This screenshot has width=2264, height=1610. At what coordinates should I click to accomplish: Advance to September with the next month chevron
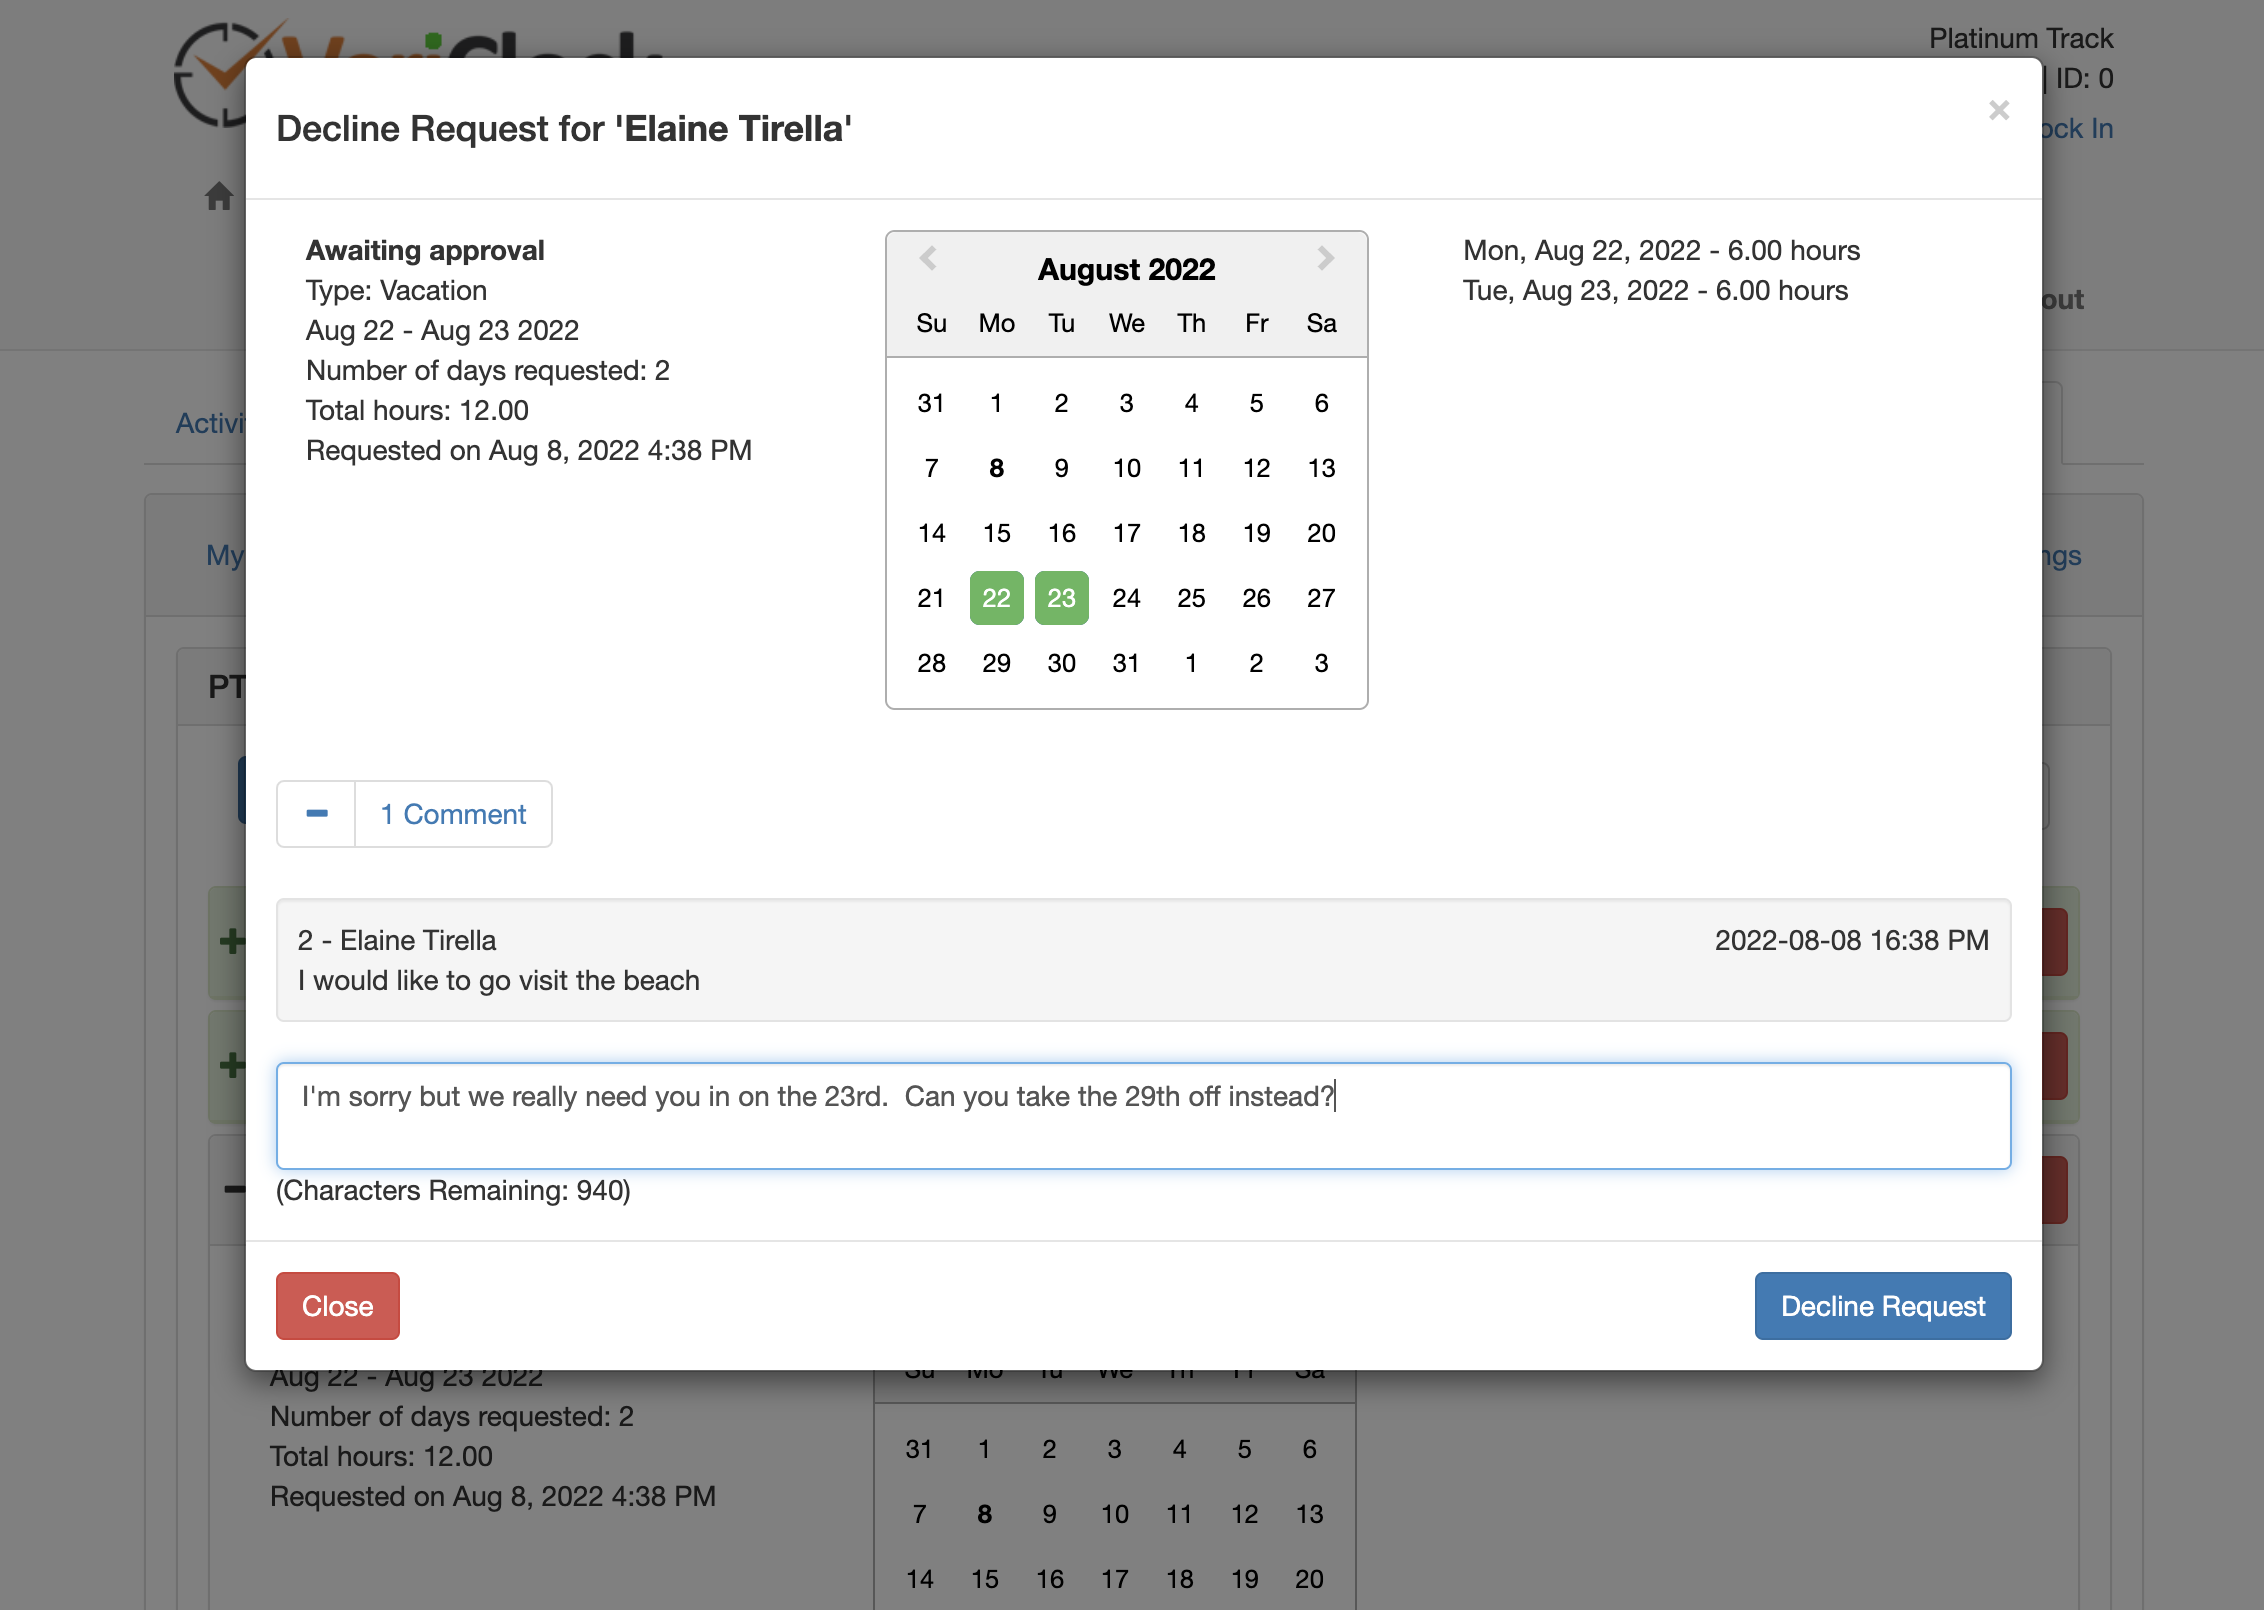[1324, 259]
